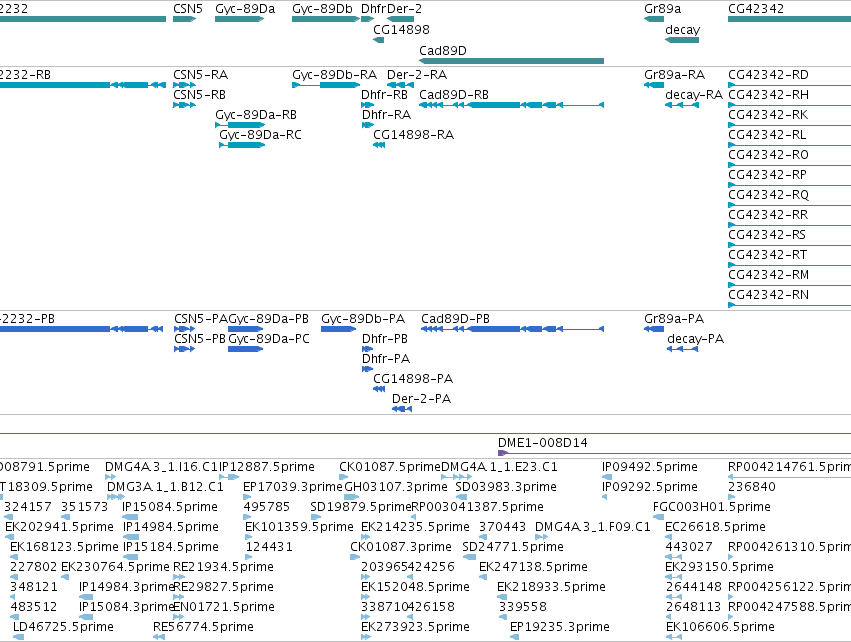Click protein Dhfr-PB
This screenshot has height=642, width=851.
(385, 339)
